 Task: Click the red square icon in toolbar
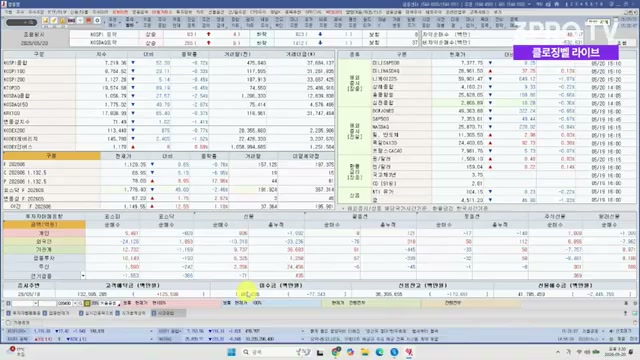click(88, 20)
